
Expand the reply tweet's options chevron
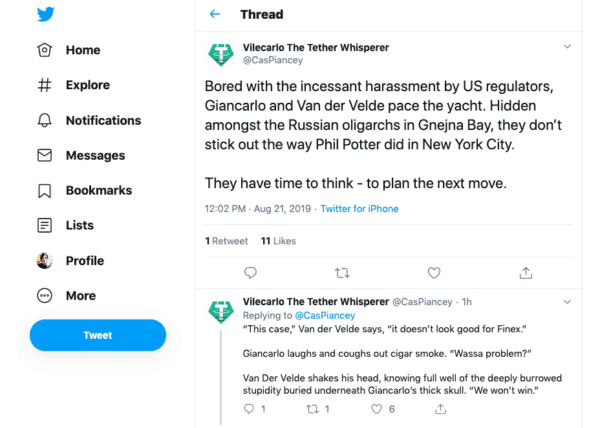(567, 301)
